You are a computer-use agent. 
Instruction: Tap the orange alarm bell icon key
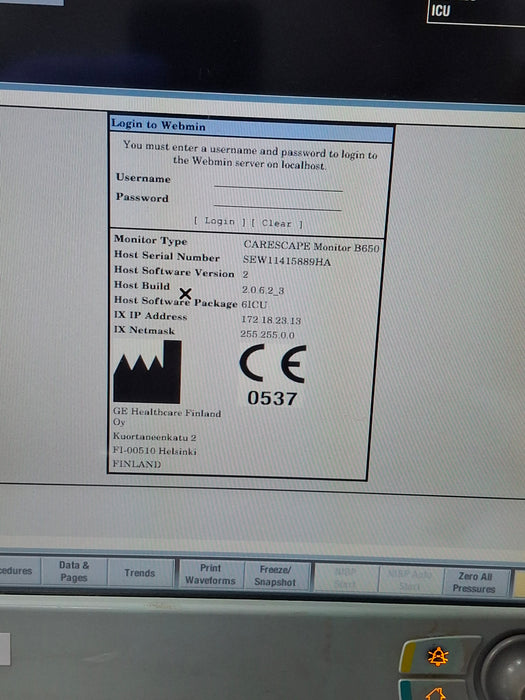pos(438,657)
